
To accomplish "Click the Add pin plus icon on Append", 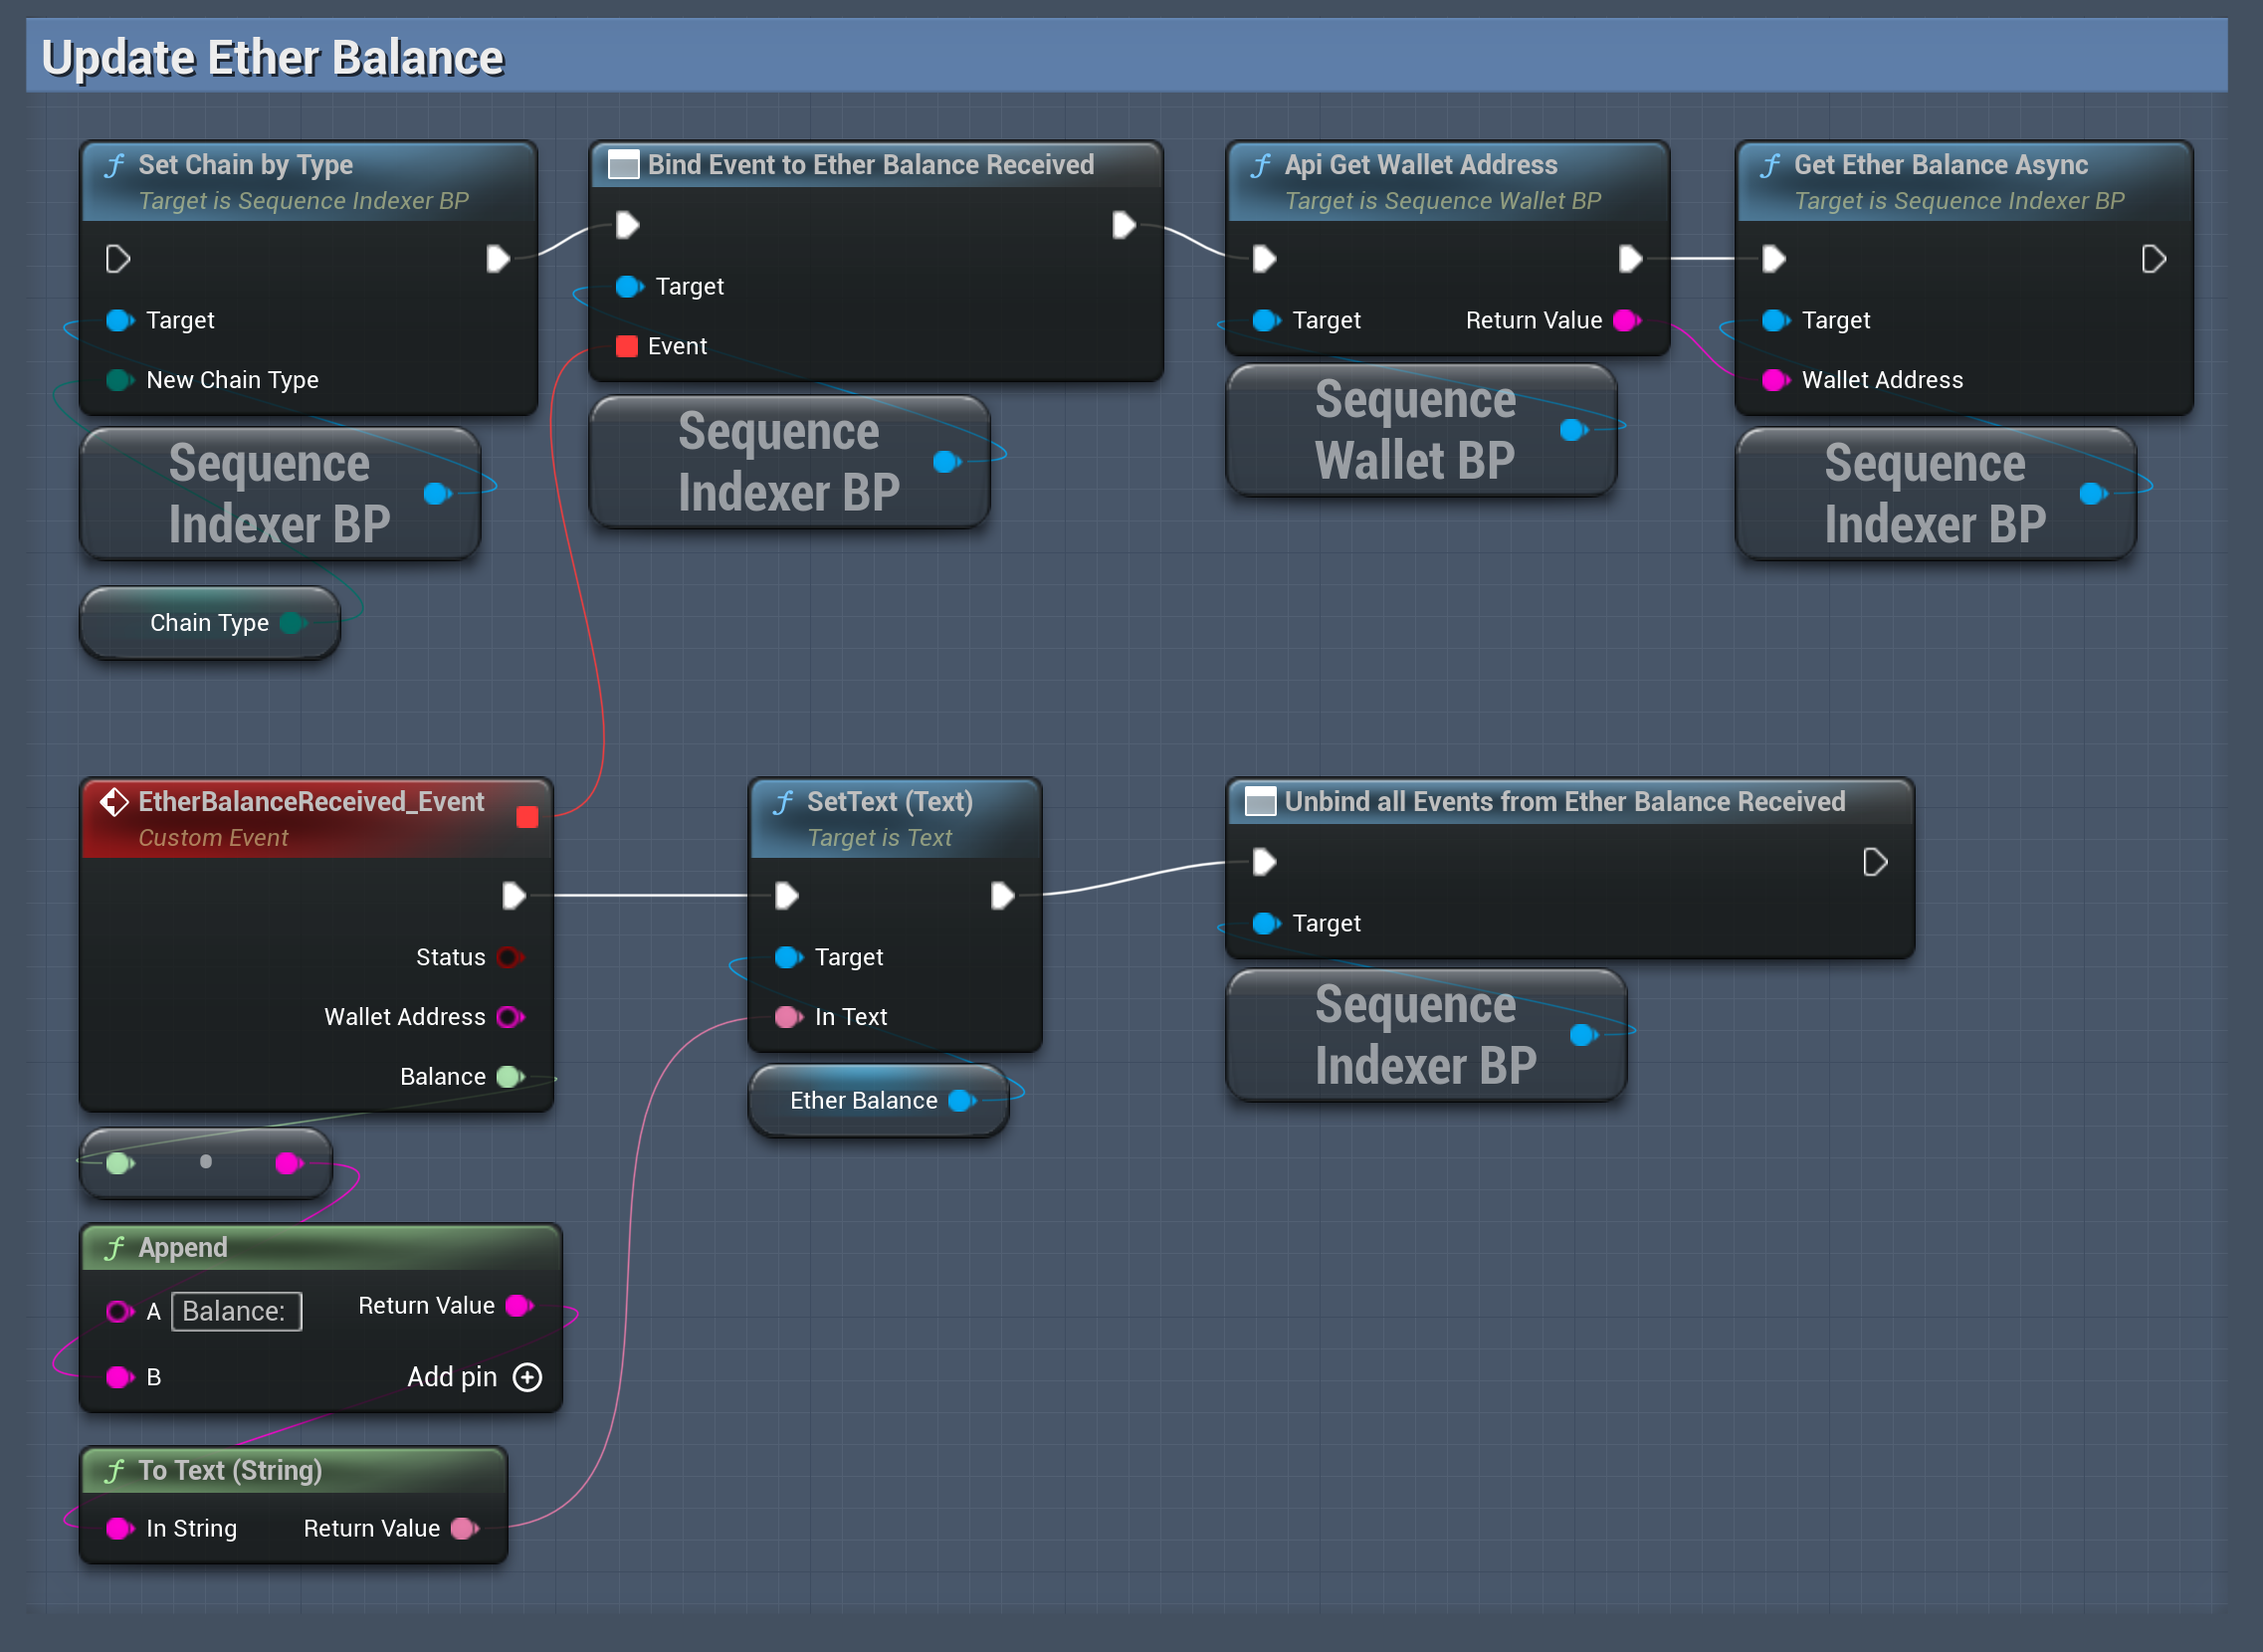I will [x=527, y=1377].
